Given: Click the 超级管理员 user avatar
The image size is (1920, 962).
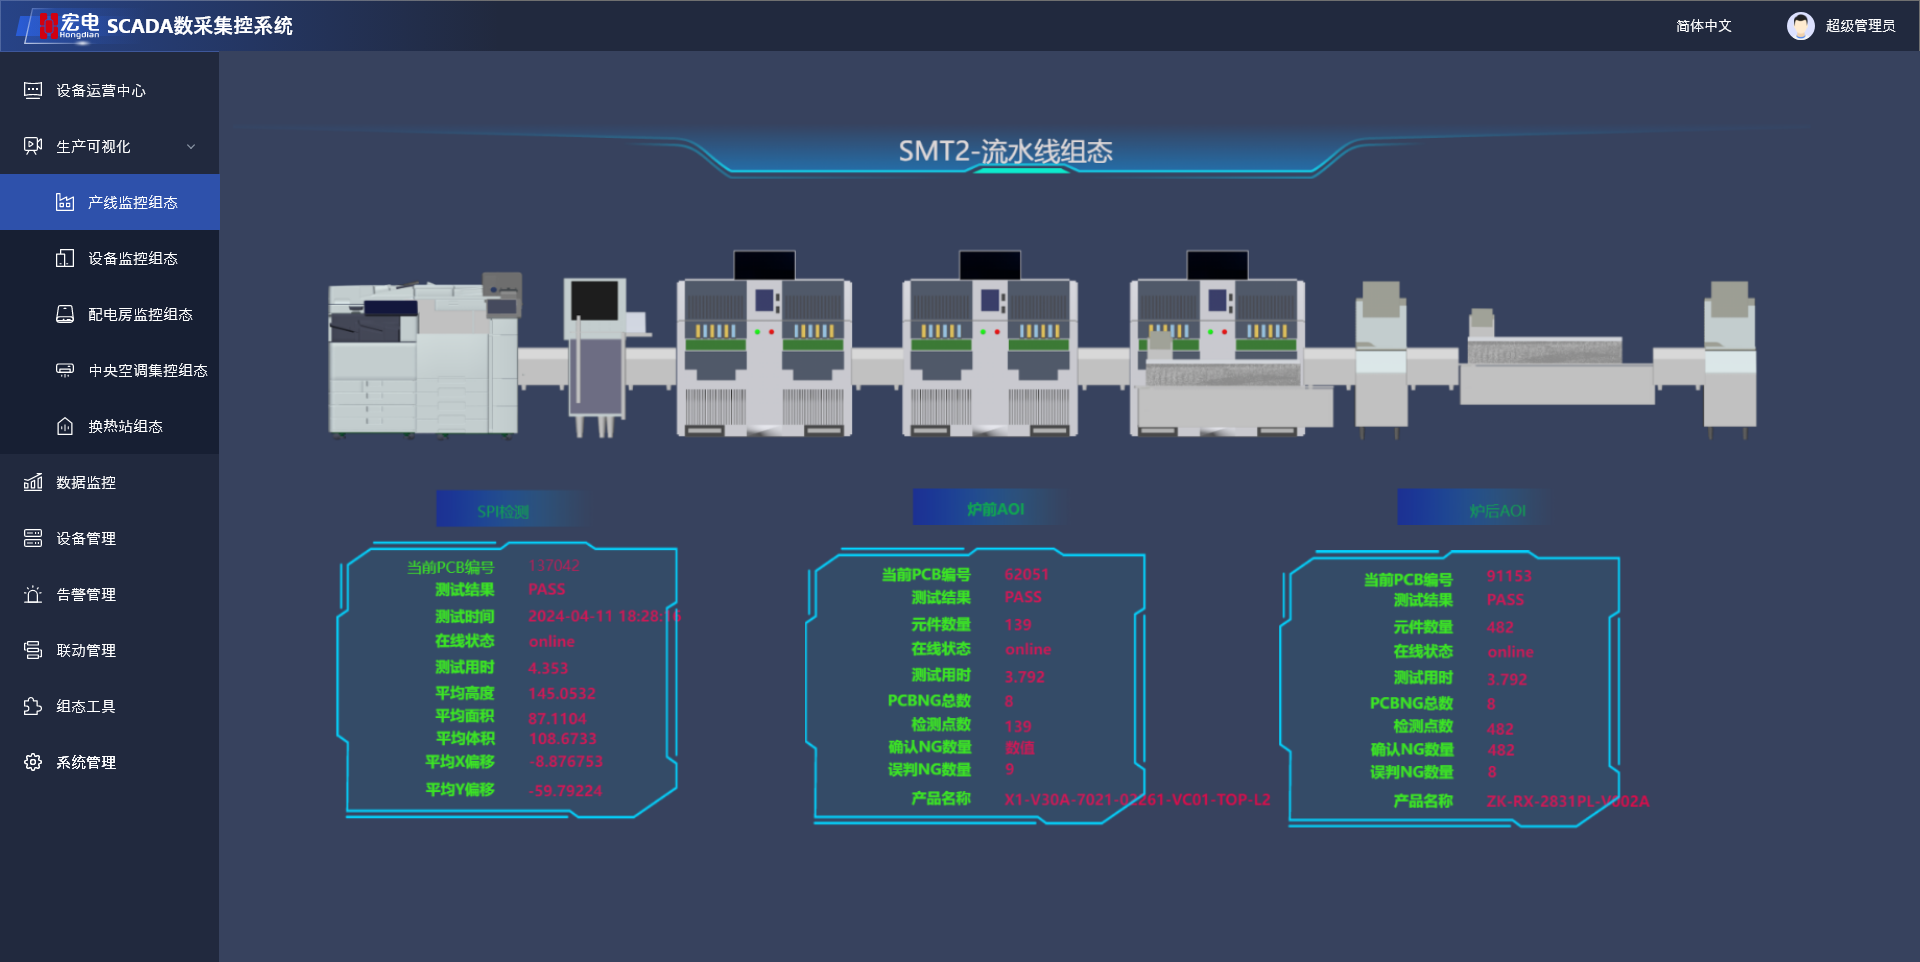Looking at the screenshot, I should coord(1800,26).
